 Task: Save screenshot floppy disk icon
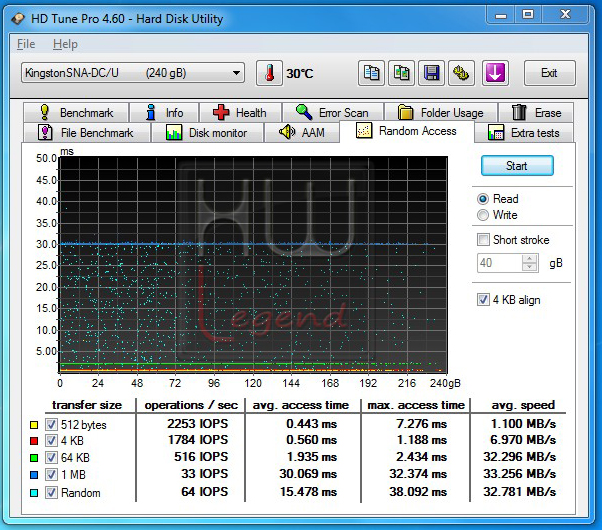[x=432, y=73]
